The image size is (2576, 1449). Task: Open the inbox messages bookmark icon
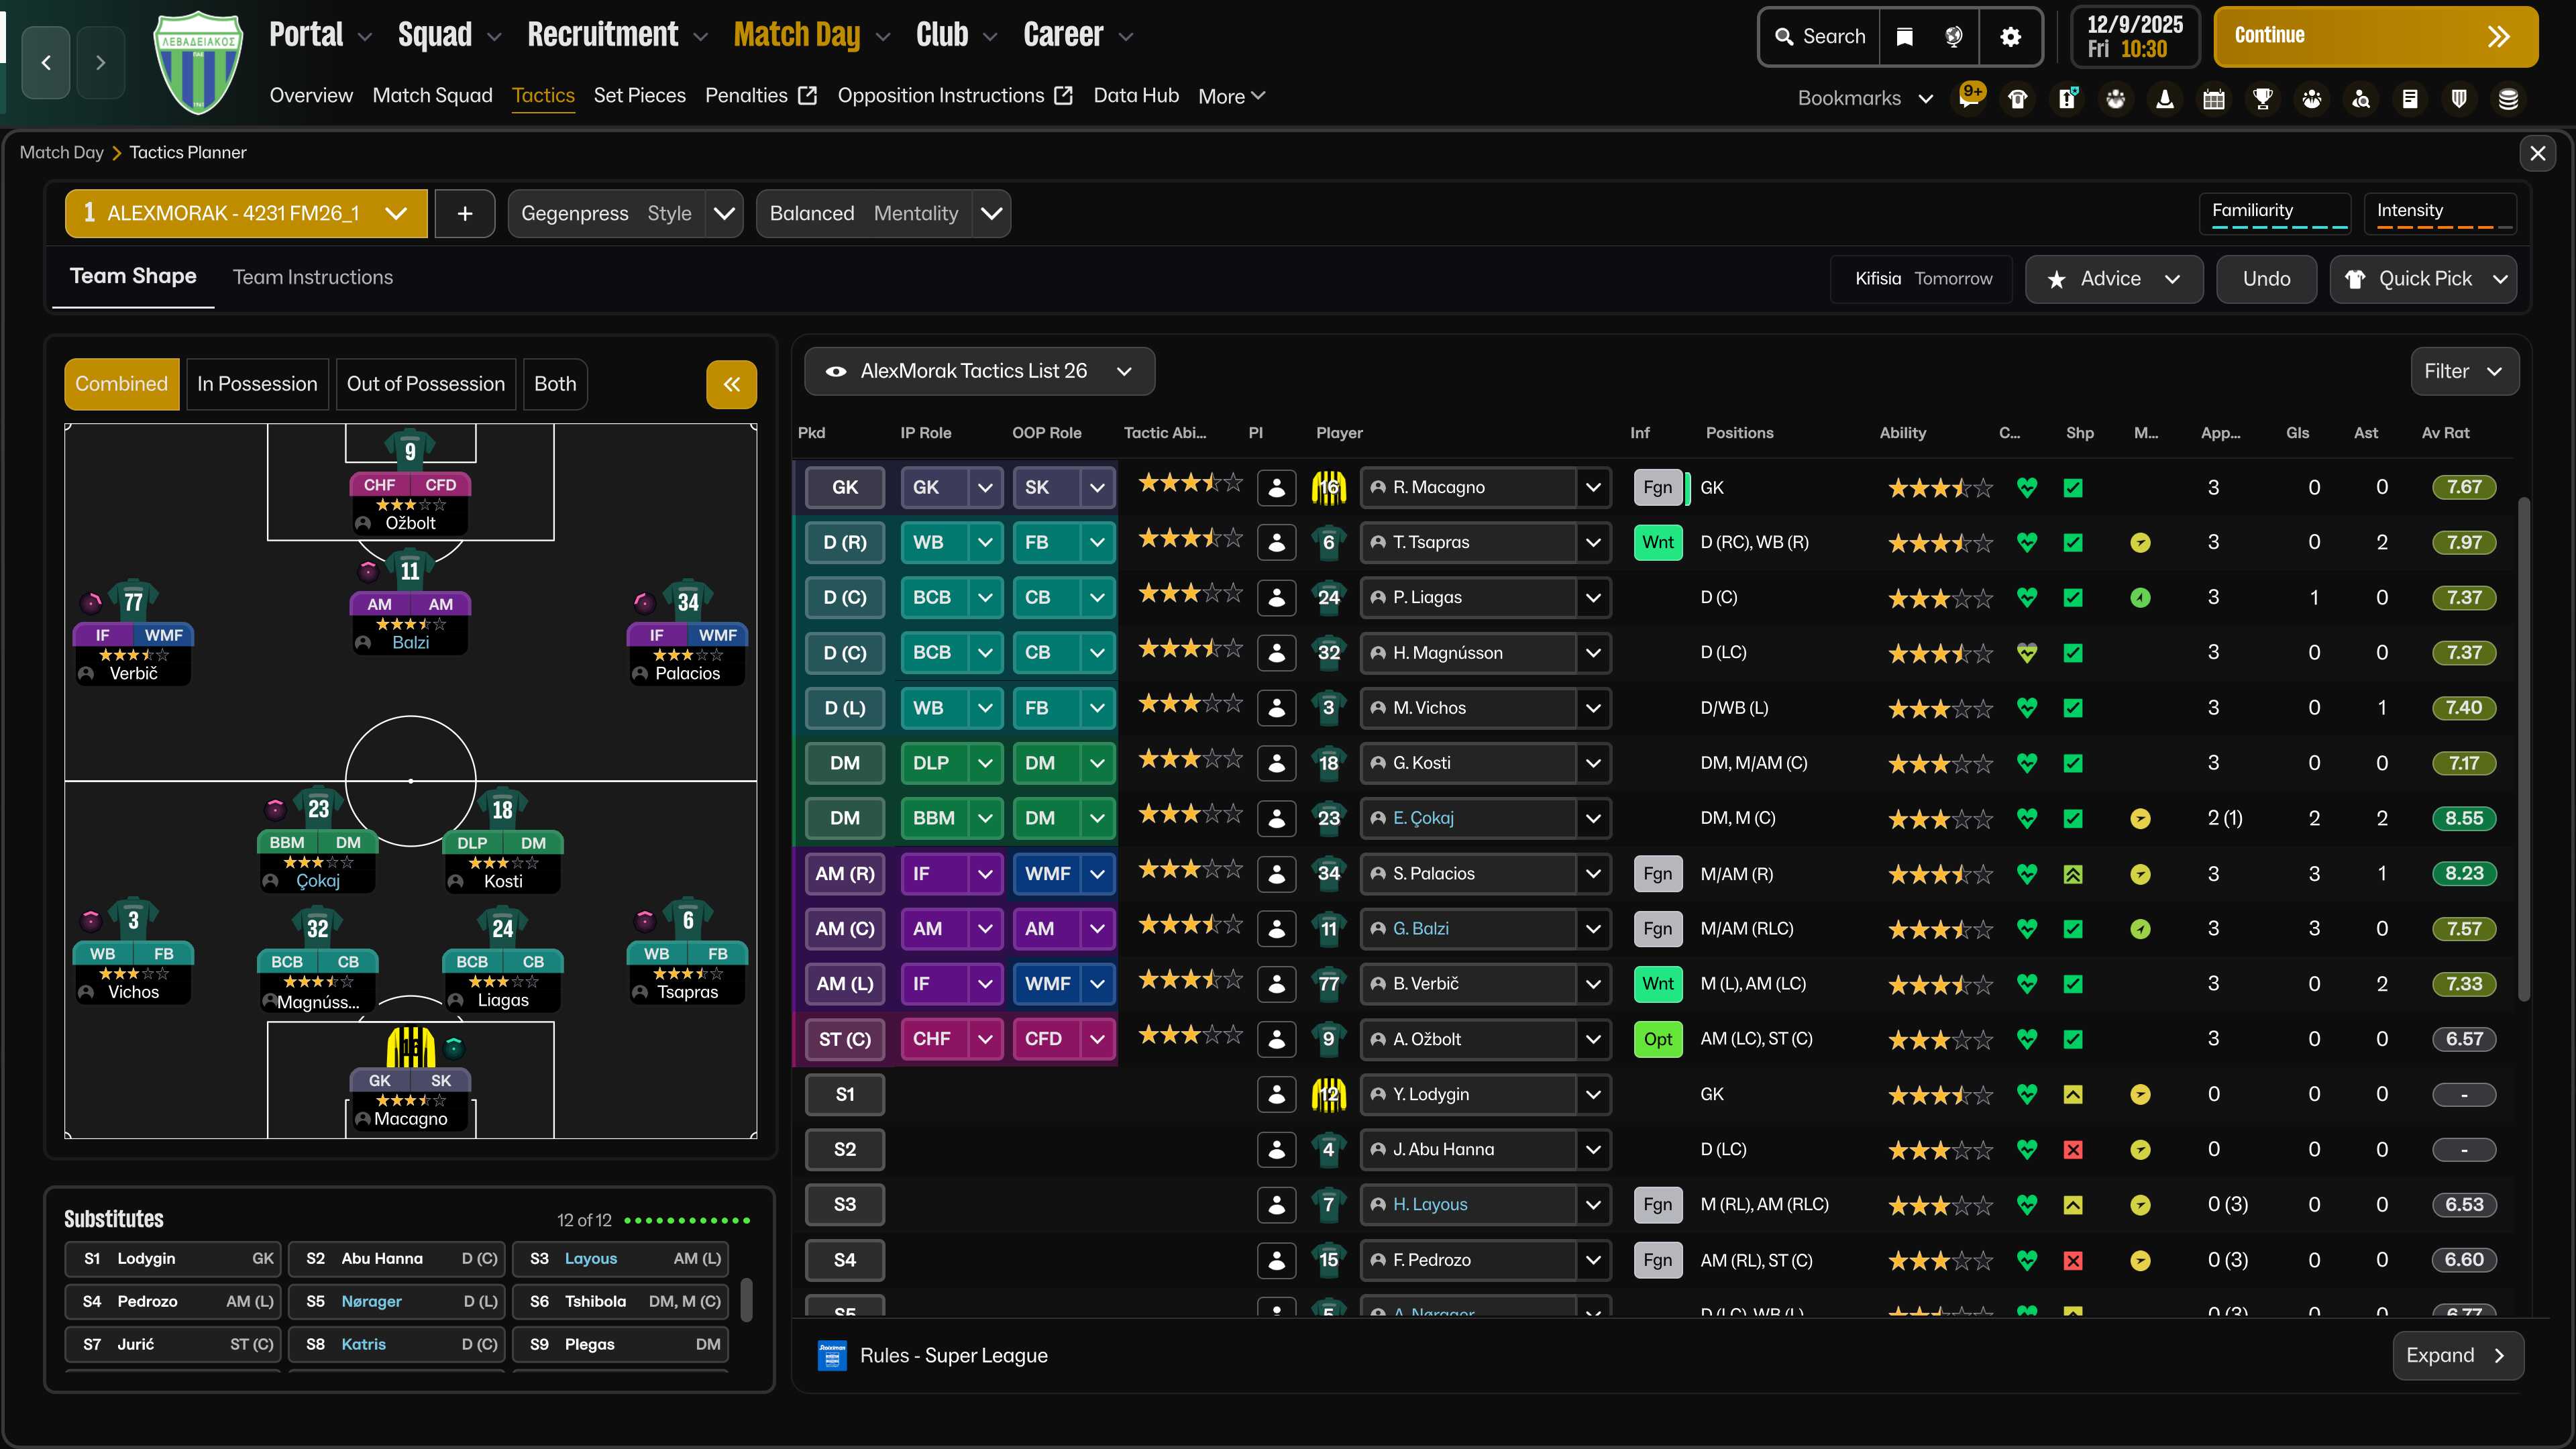pyautogui.click(x=1969, y=98)
